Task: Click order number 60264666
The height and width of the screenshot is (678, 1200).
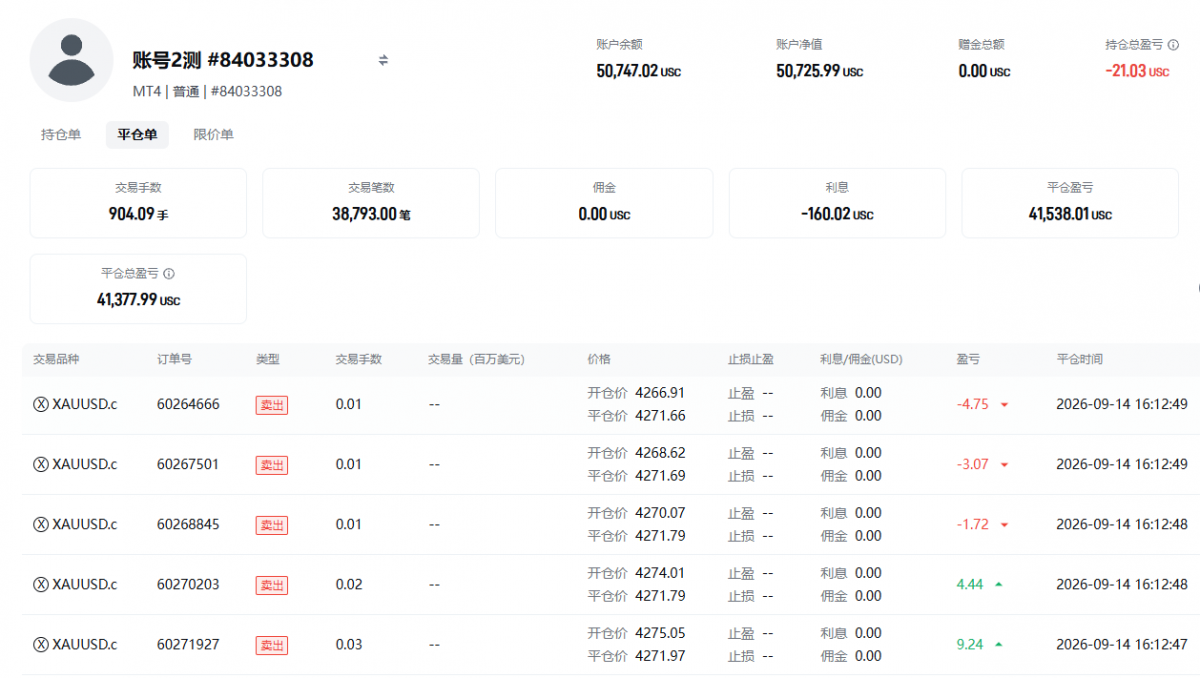Action: click(188, 404)
